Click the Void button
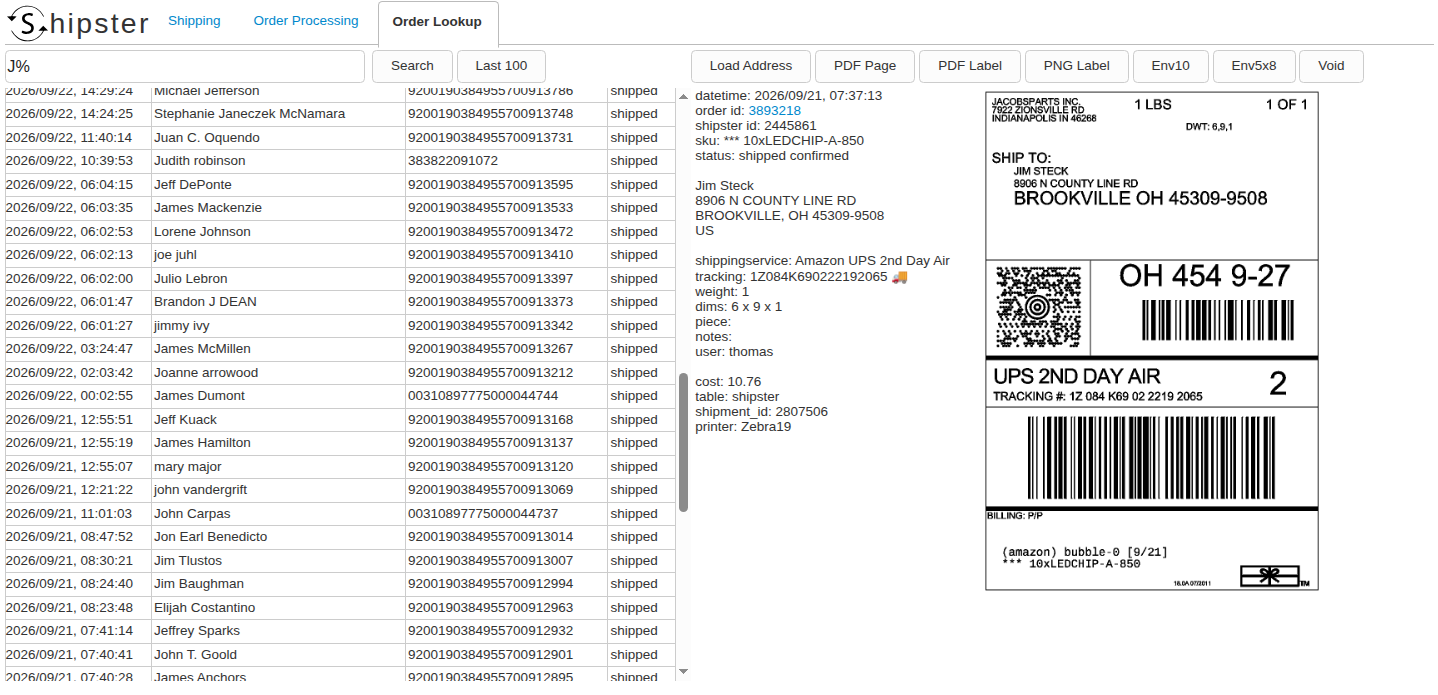Viewport: 1438px width, 695px height. coord(1331,66)
